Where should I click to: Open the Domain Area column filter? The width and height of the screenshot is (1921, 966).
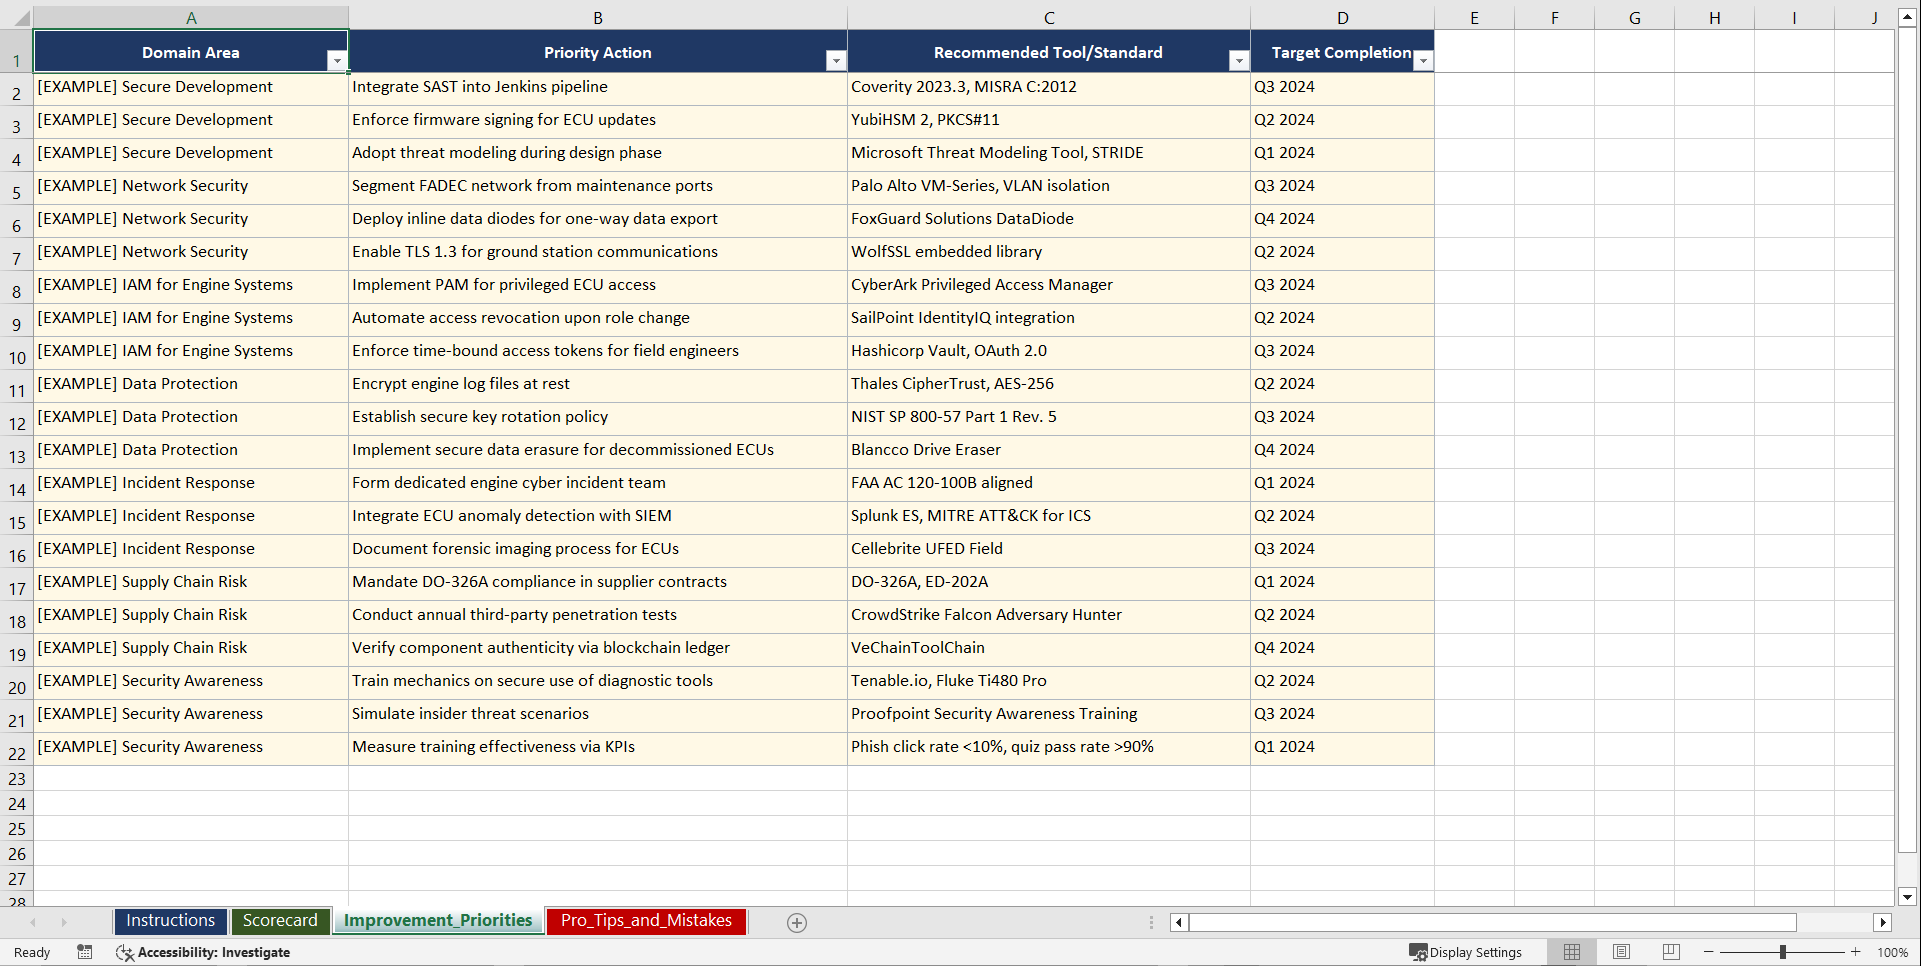(x=338, y=61)
